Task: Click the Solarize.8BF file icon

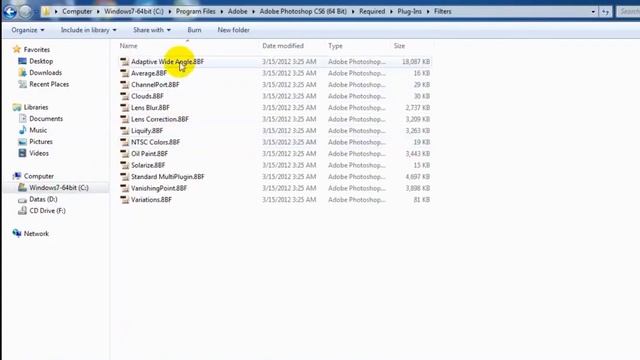Action: point(124,165)
